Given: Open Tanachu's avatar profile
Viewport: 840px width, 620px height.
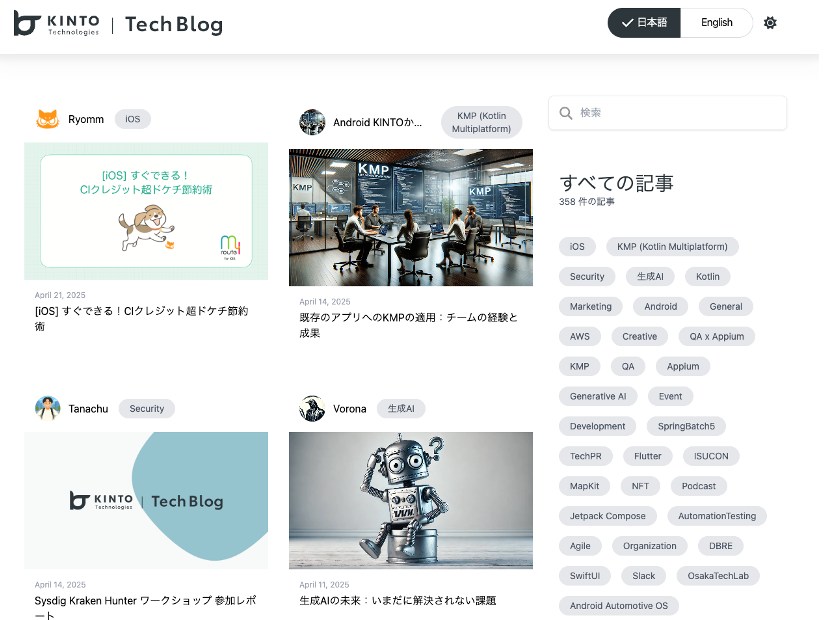Looking at the screenshot, I should click(48, 408).
